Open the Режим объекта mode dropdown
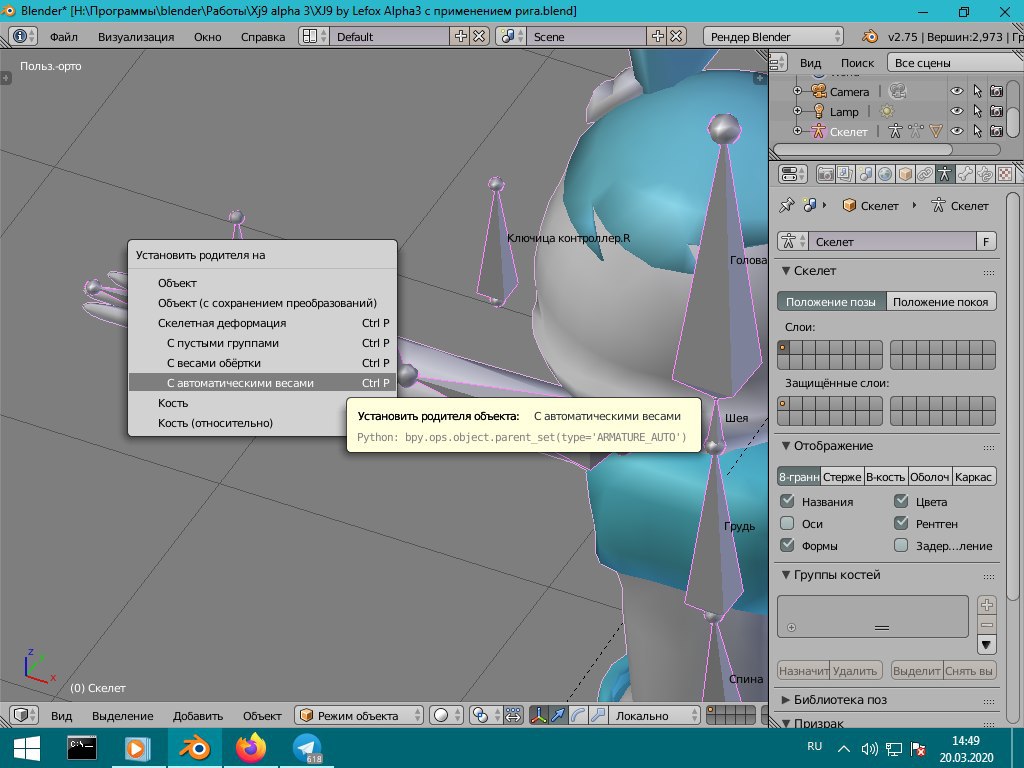Screen dimensions: 1024x768 (359, 715)
